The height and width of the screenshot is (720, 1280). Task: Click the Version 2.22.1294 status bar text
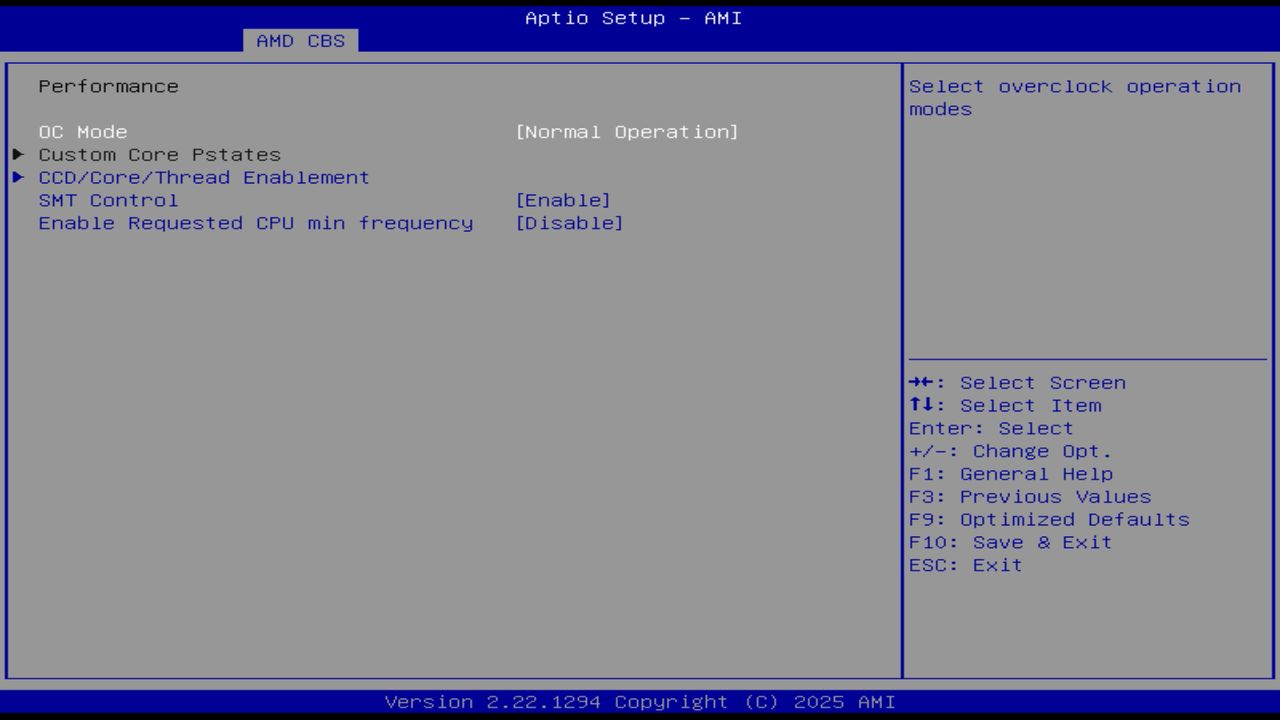pyautogui.click(x=630, y=702)
